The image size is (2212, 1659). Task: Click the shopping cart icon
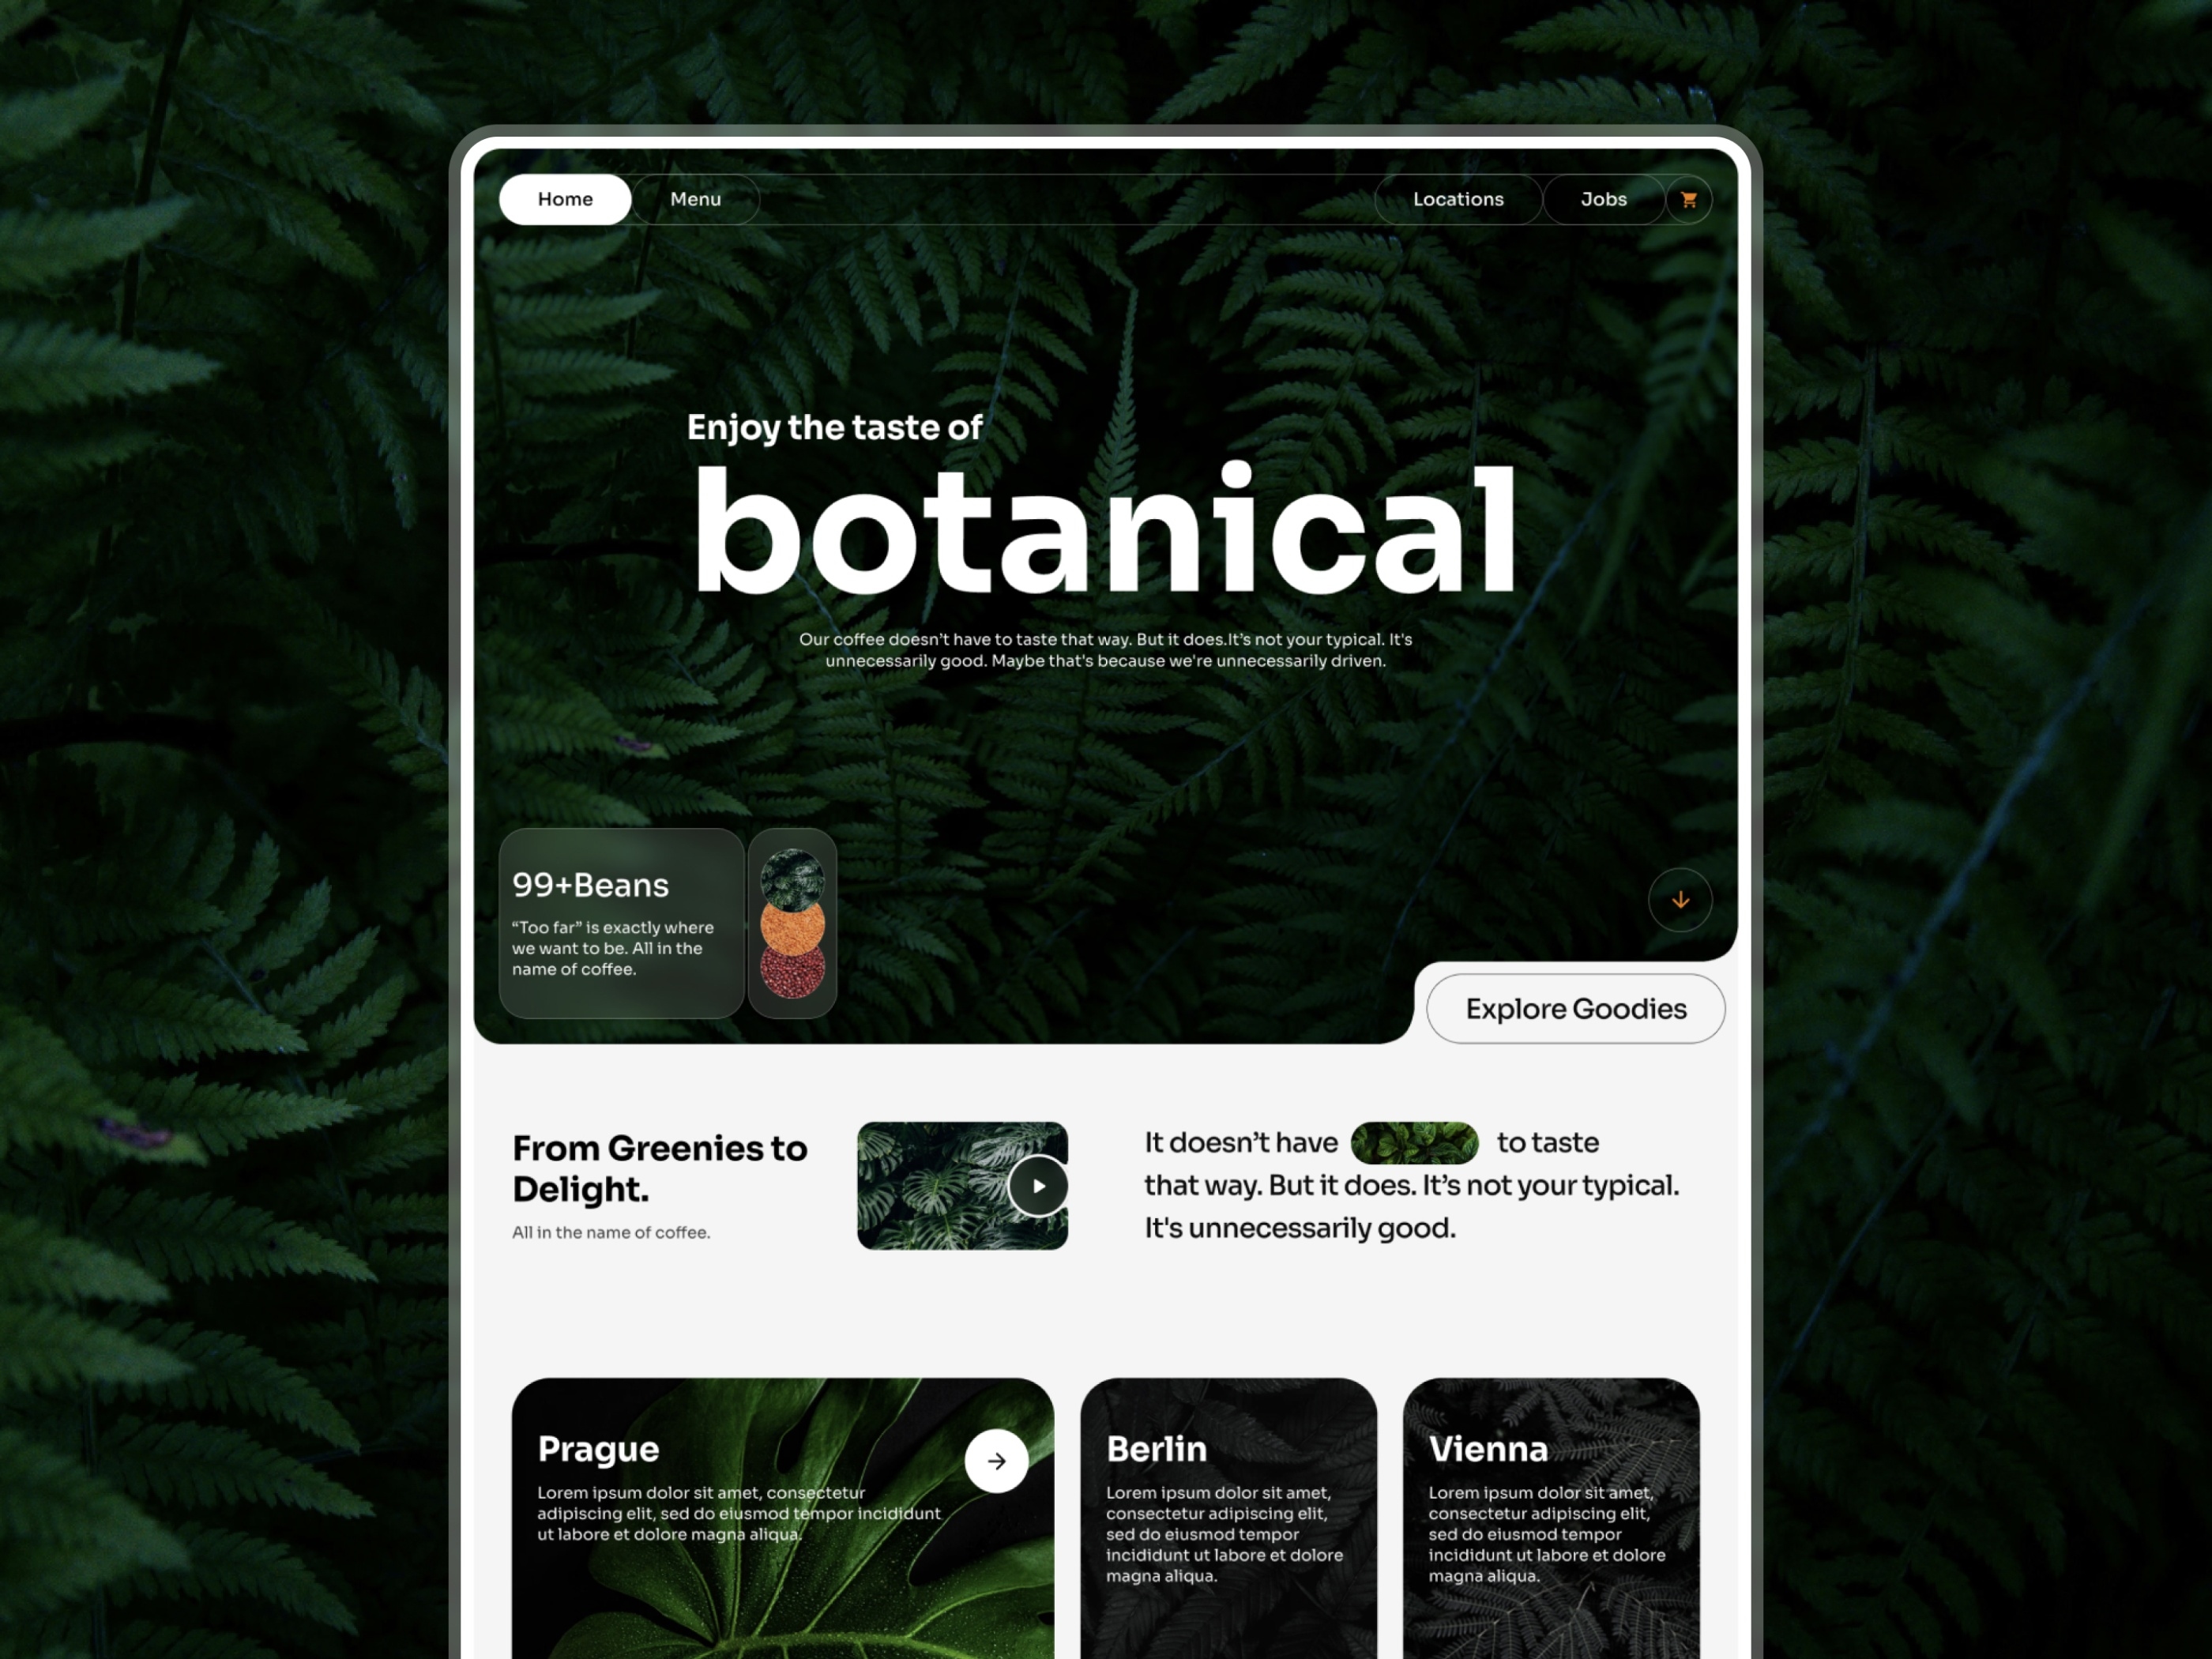click(1686, 198)
